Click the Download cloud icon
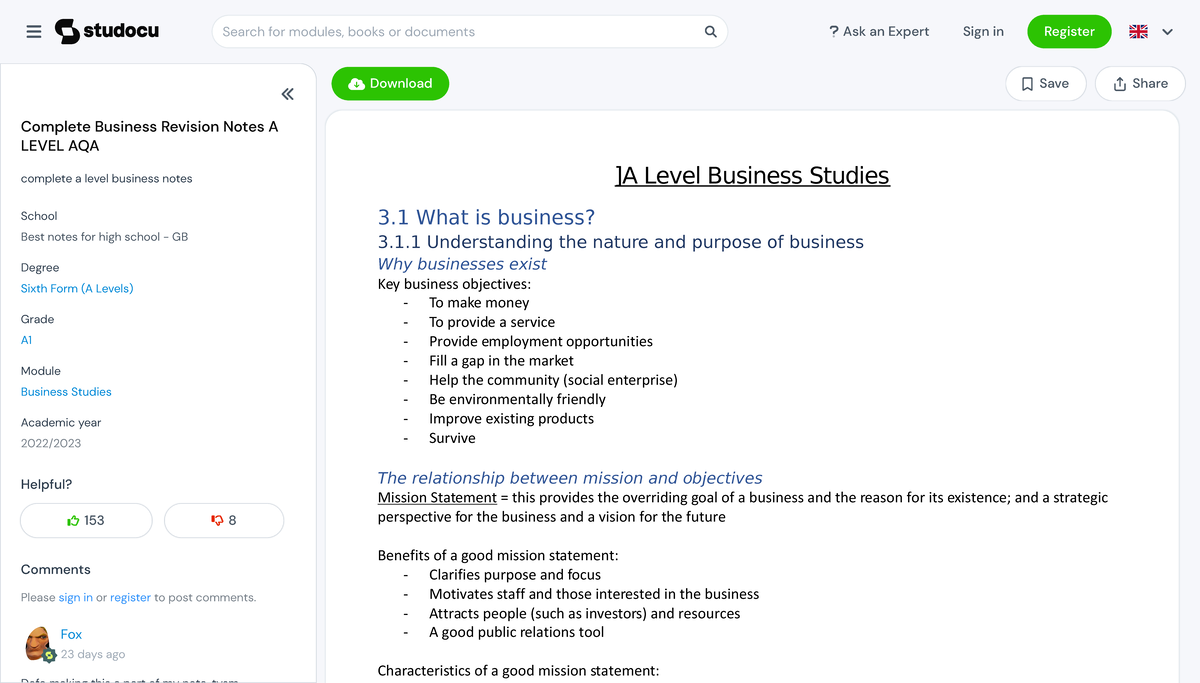The width and height of the screenshot is (1200, 683). point(355,83)
